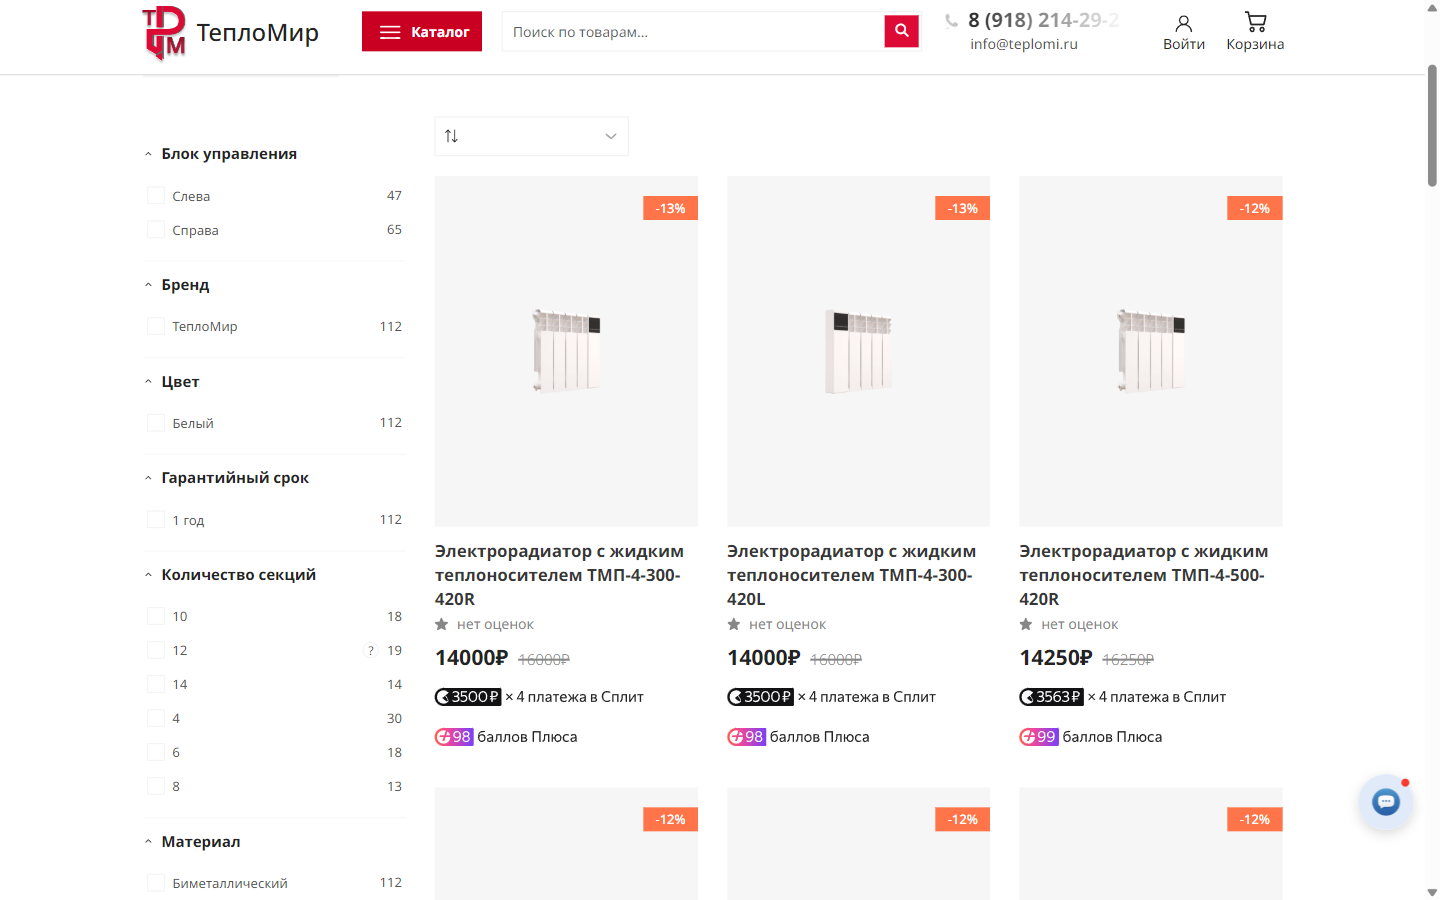Click the red search magnifier button
Screen dimensions: 1440x900
[901, 31]
